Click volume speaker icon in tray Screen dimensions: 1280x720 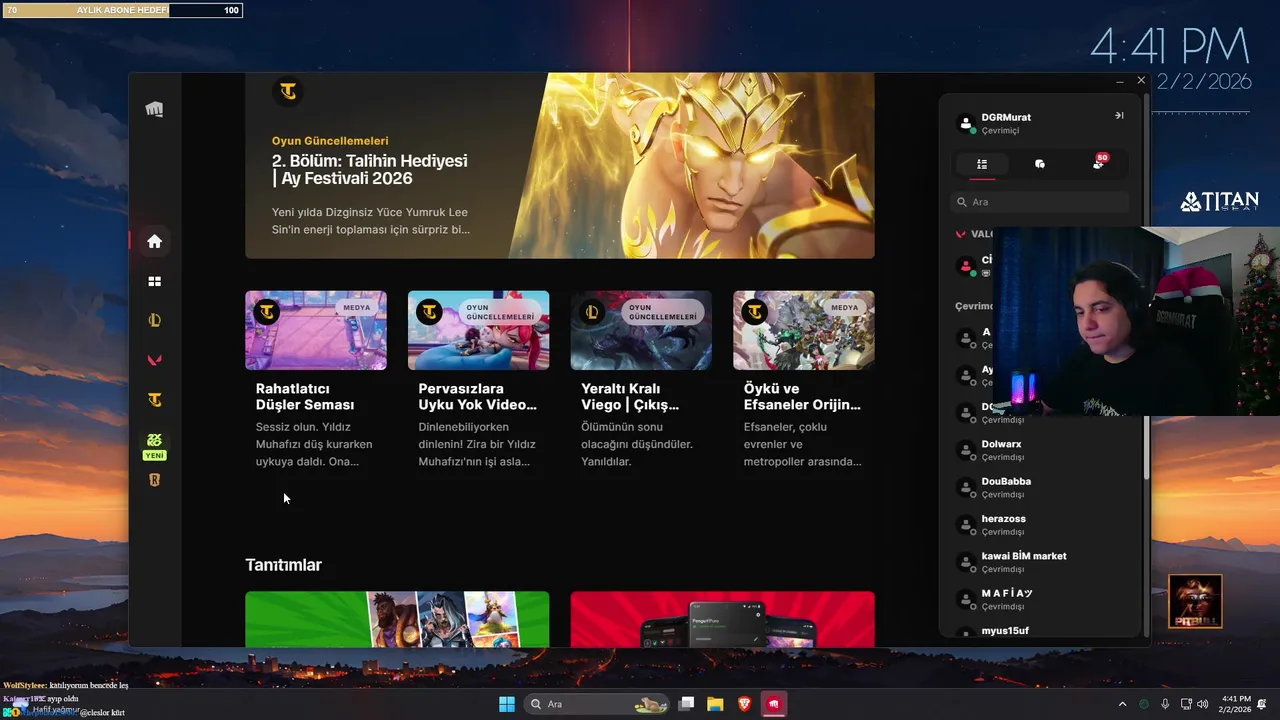(x=1202, y=704)
